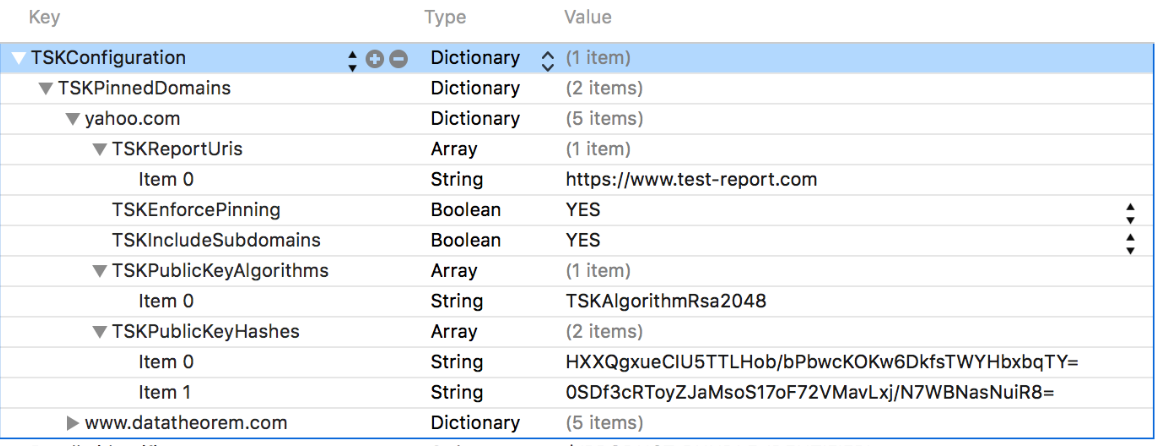Image resolution: width=1159 pixels, height=446 pixels.
Task: Toggle TSKIncludeSubdomains boolean value stepper
Action: pyautogui.click(x=1130, y=241)
